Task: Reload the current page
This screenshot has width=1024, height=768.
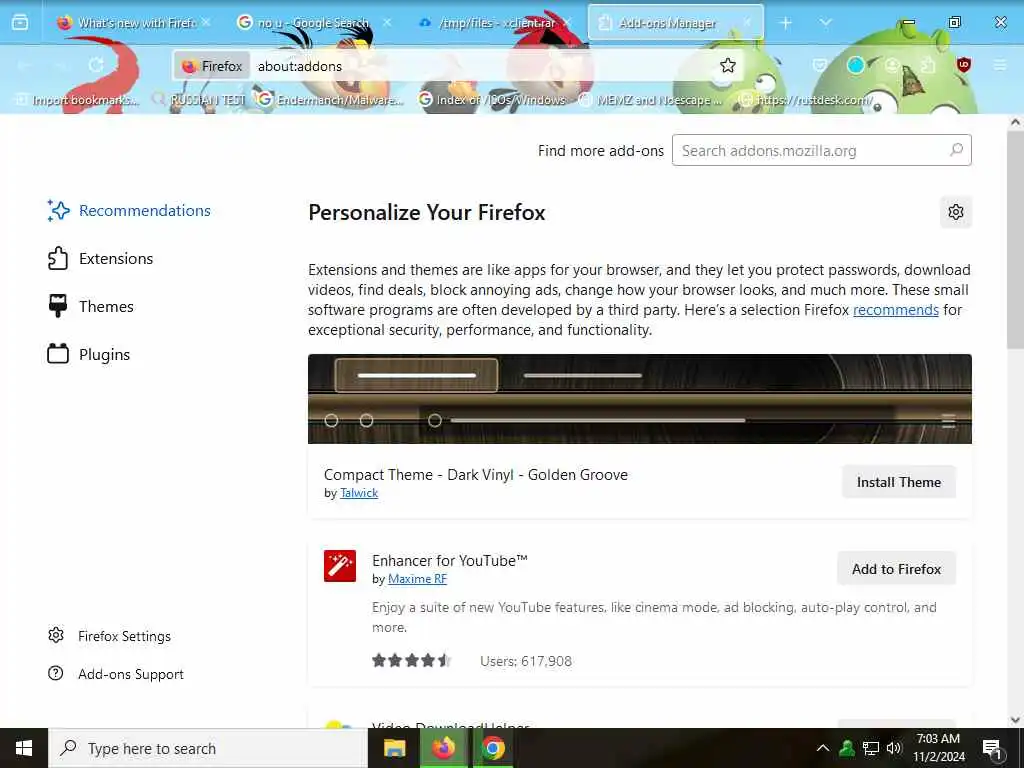Action: coord(96,65)
